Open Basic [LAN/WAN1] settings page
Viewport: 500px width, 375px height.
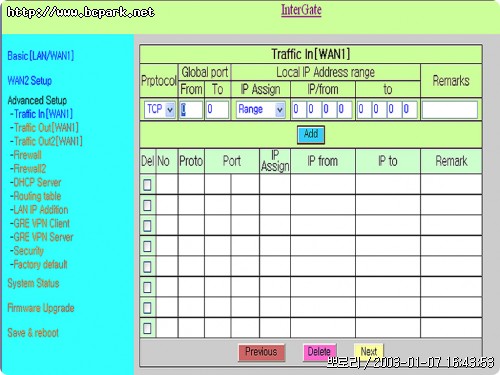point(41,56)
